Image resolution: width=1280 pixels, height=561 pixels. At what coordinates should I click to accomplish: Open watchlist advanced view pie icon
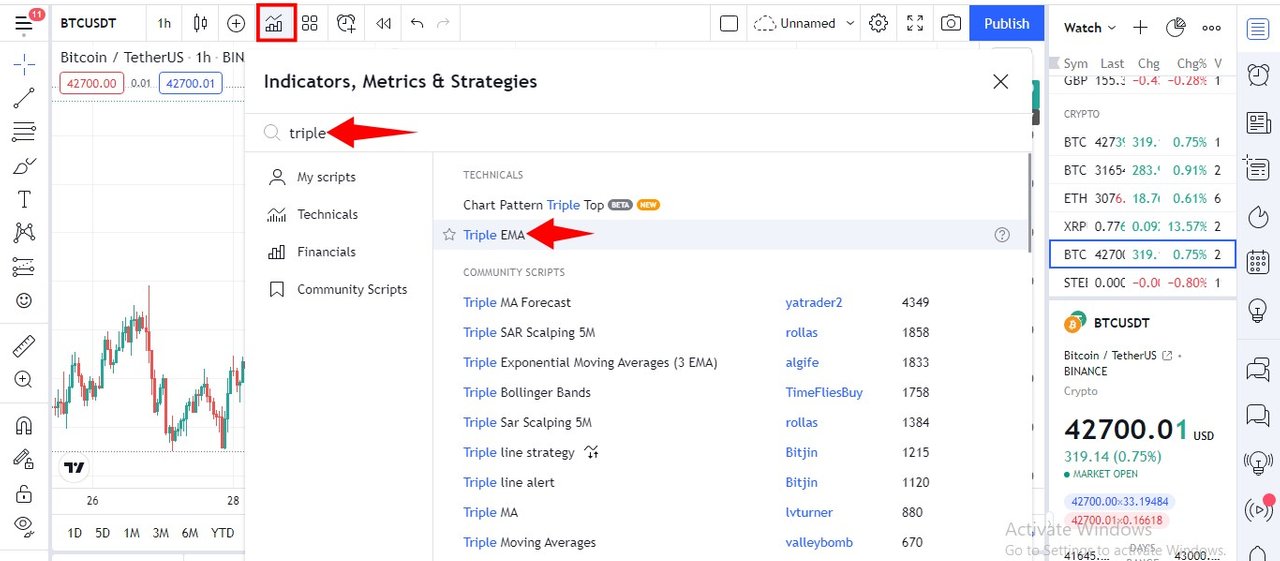(1176, 28)
